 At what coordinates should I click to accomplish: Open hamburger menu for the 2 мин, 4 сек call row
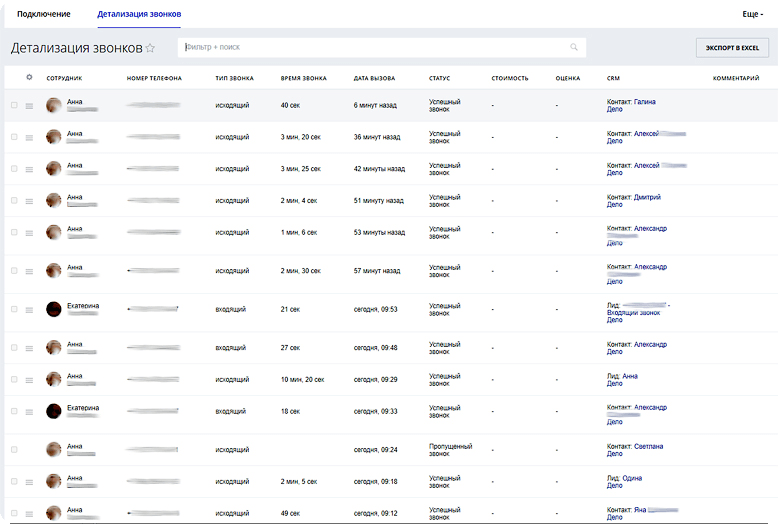(x=29, y=201)
